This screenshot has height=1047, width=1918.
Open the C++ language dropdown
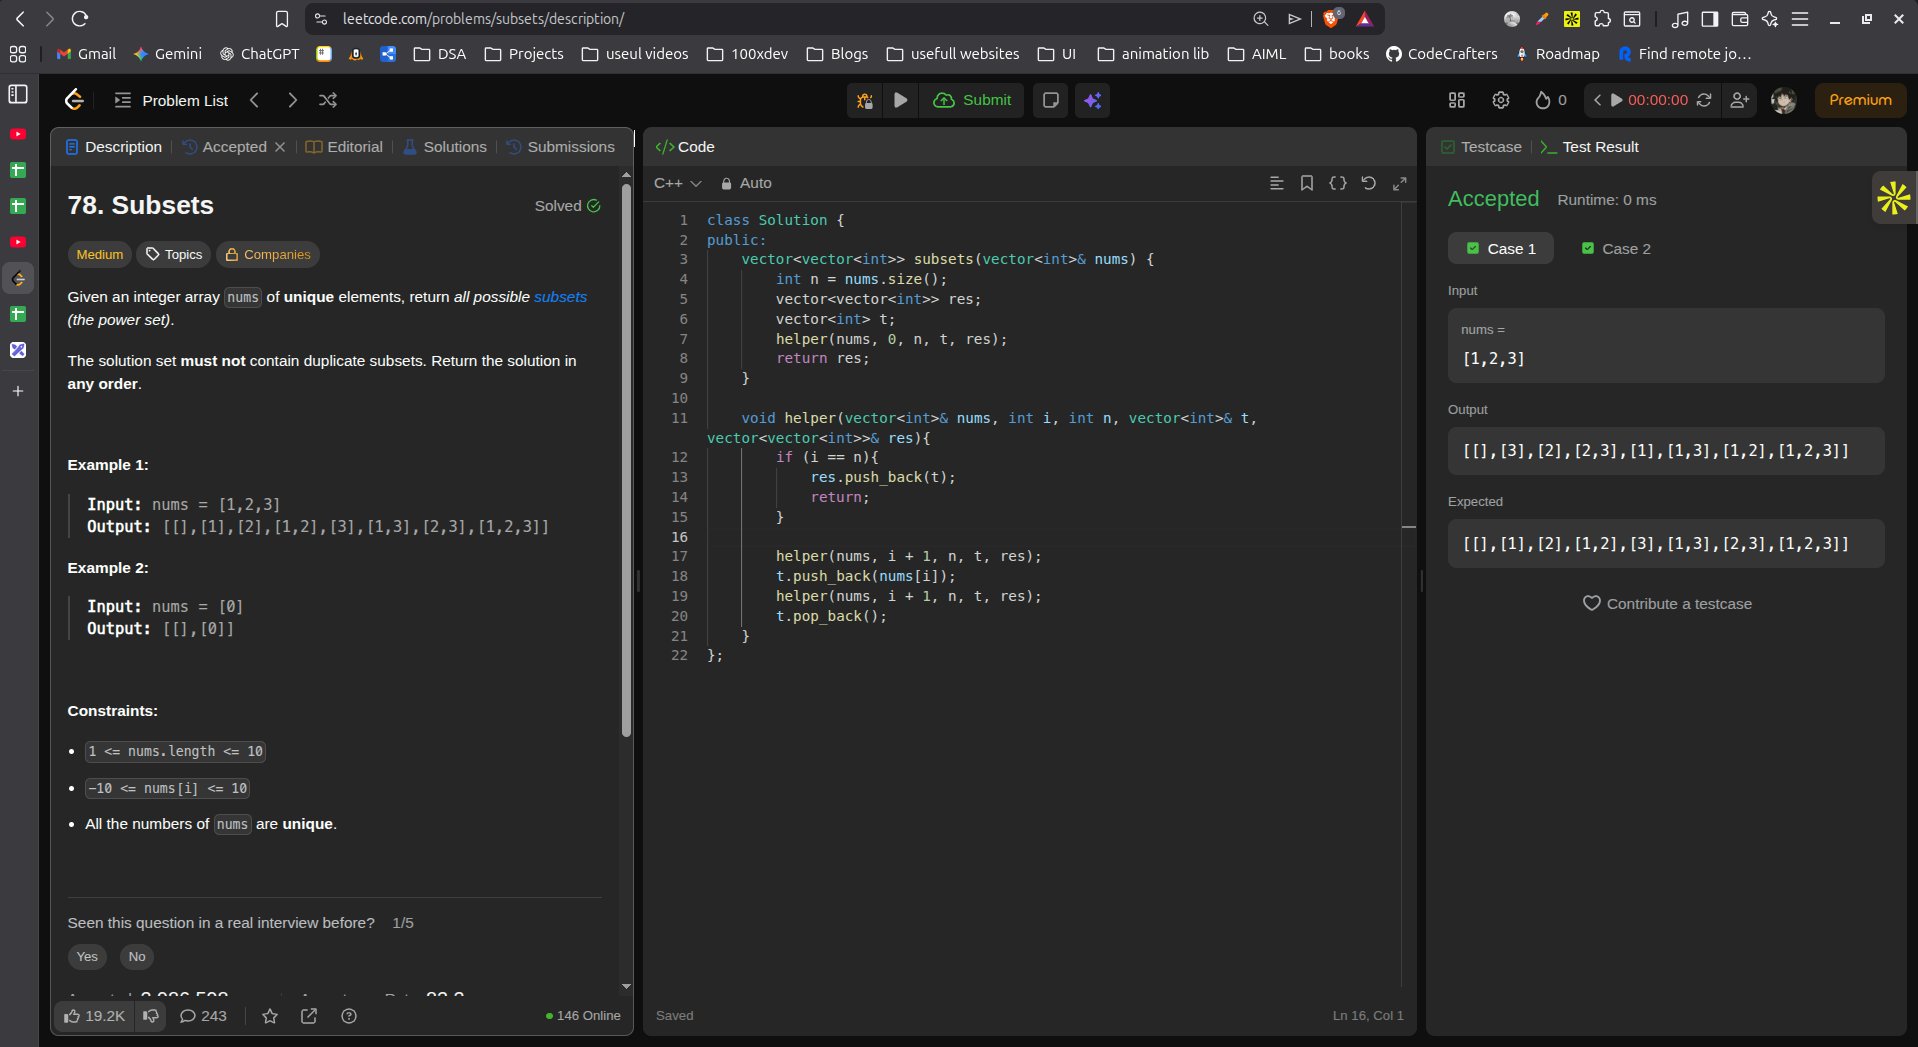click(677, 183)
